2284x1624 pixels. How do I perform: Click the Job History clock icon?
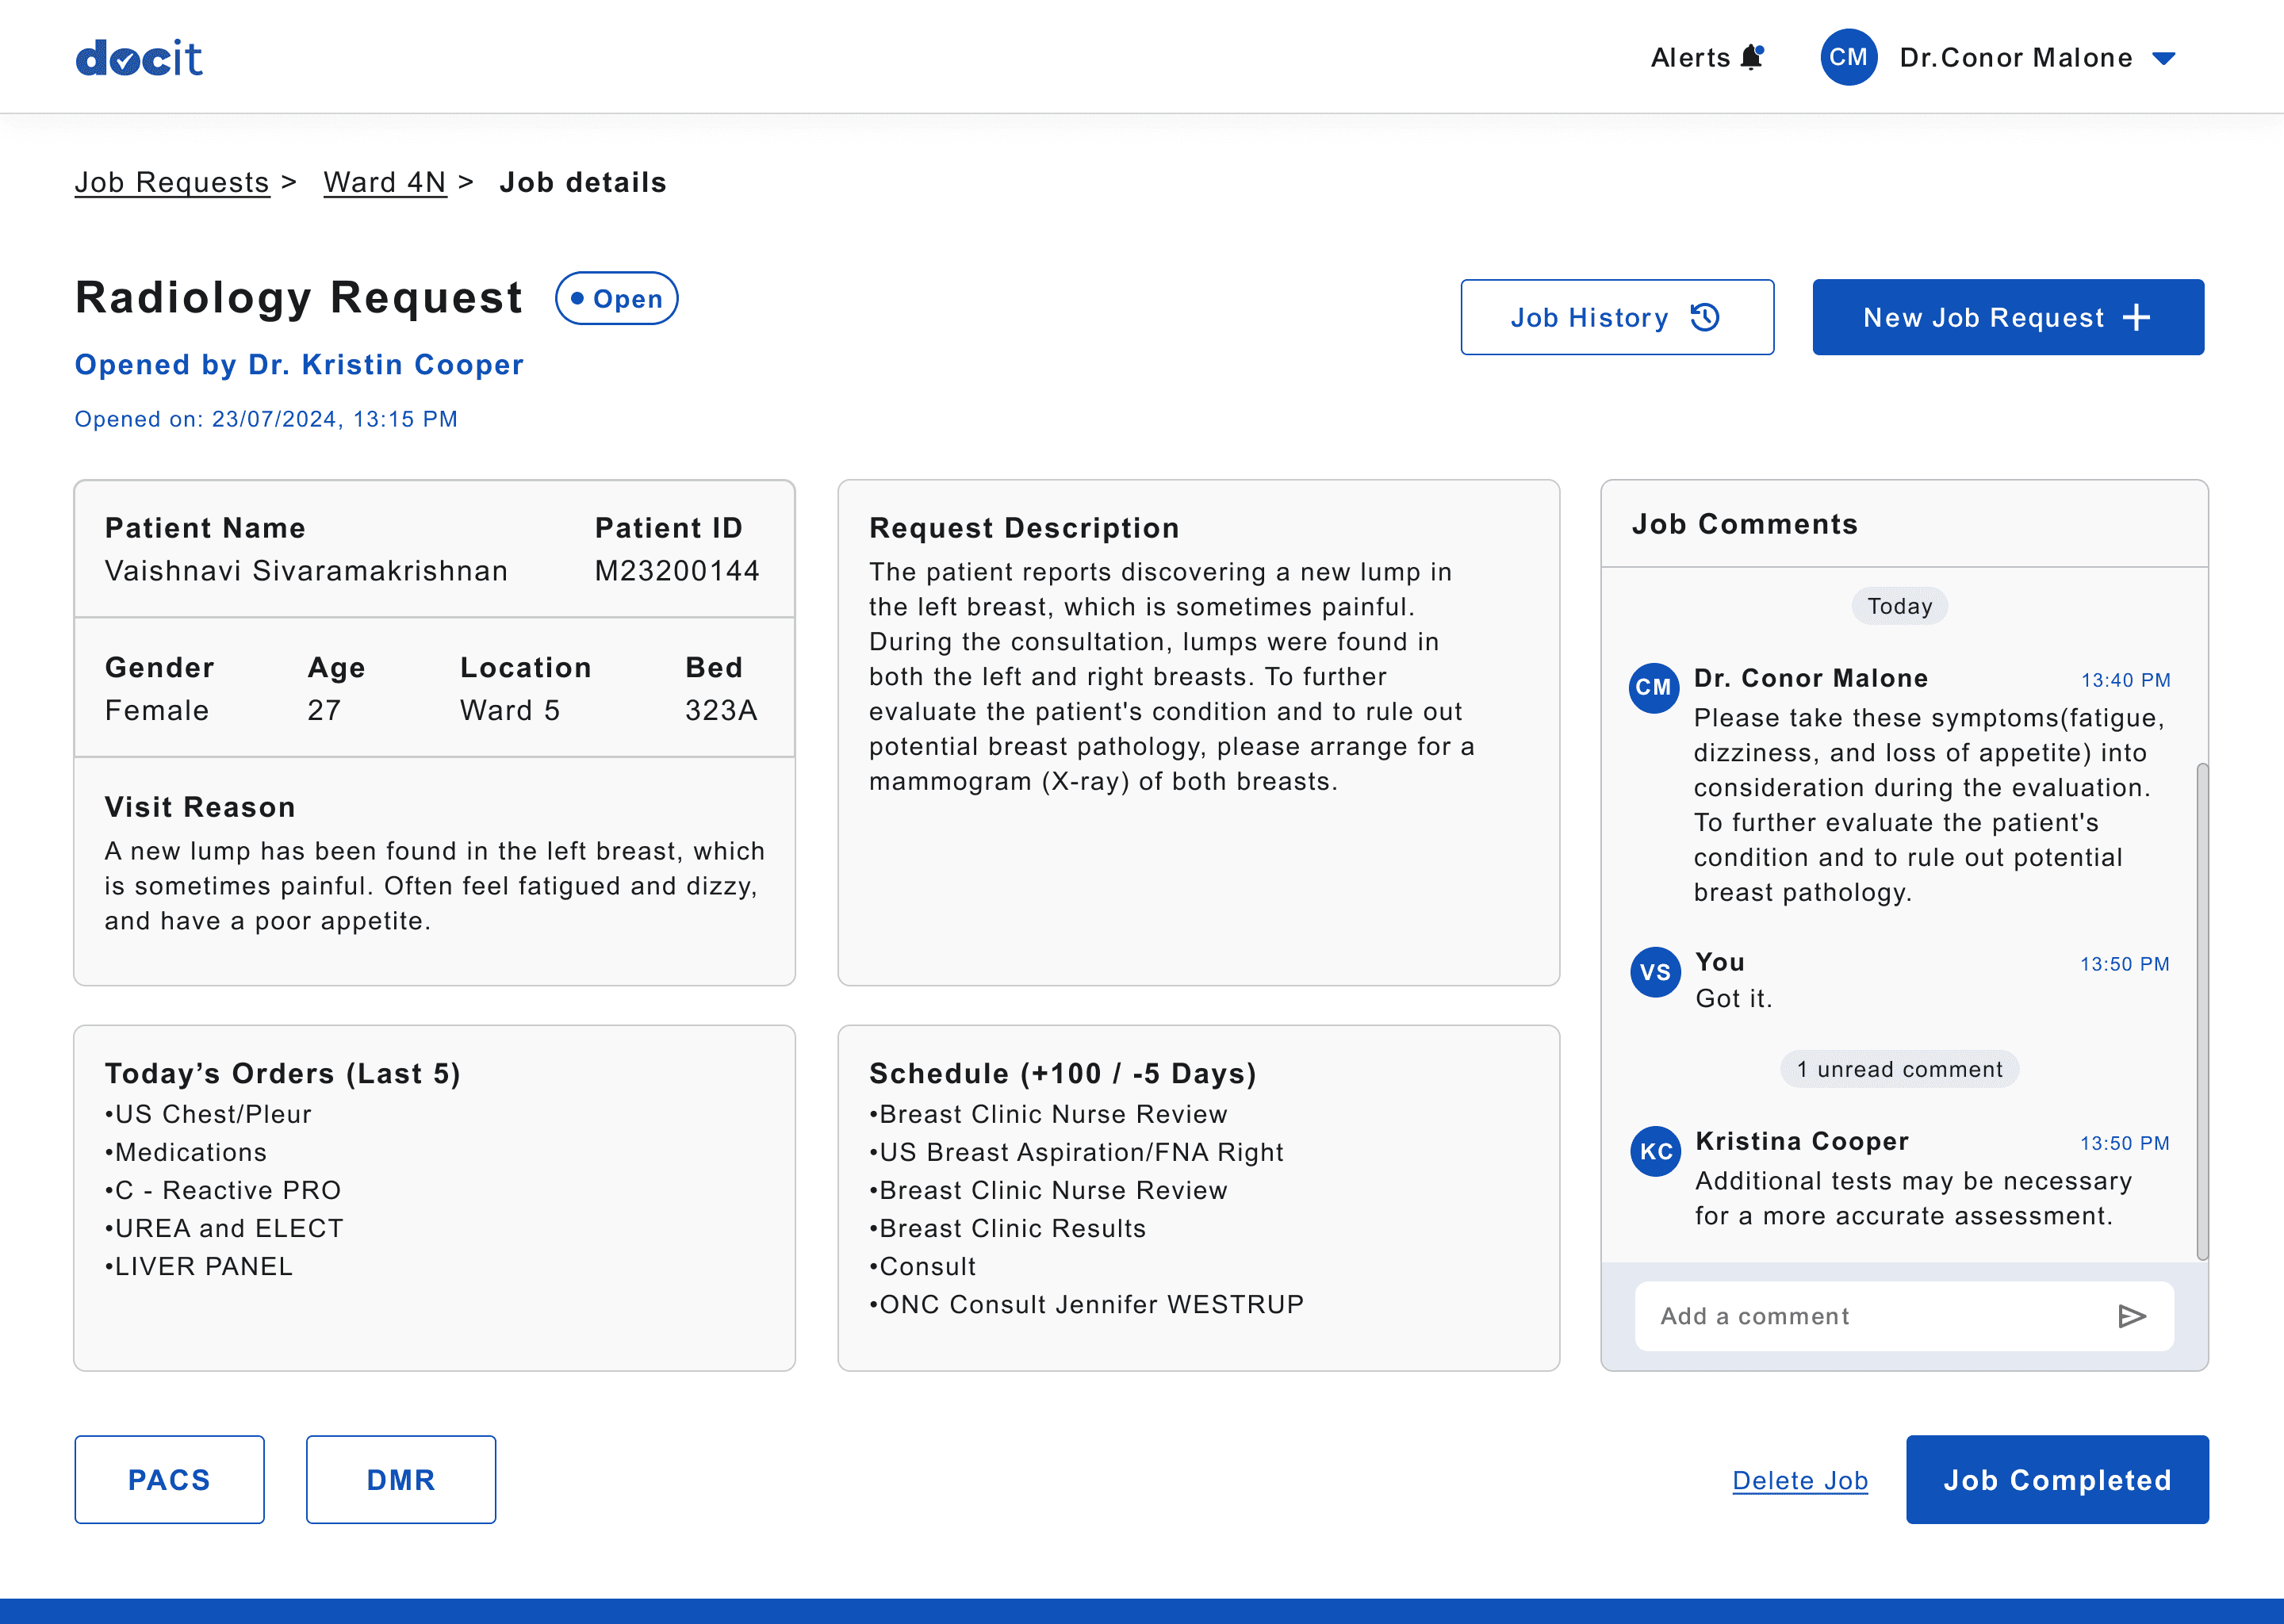point(1705,317)
